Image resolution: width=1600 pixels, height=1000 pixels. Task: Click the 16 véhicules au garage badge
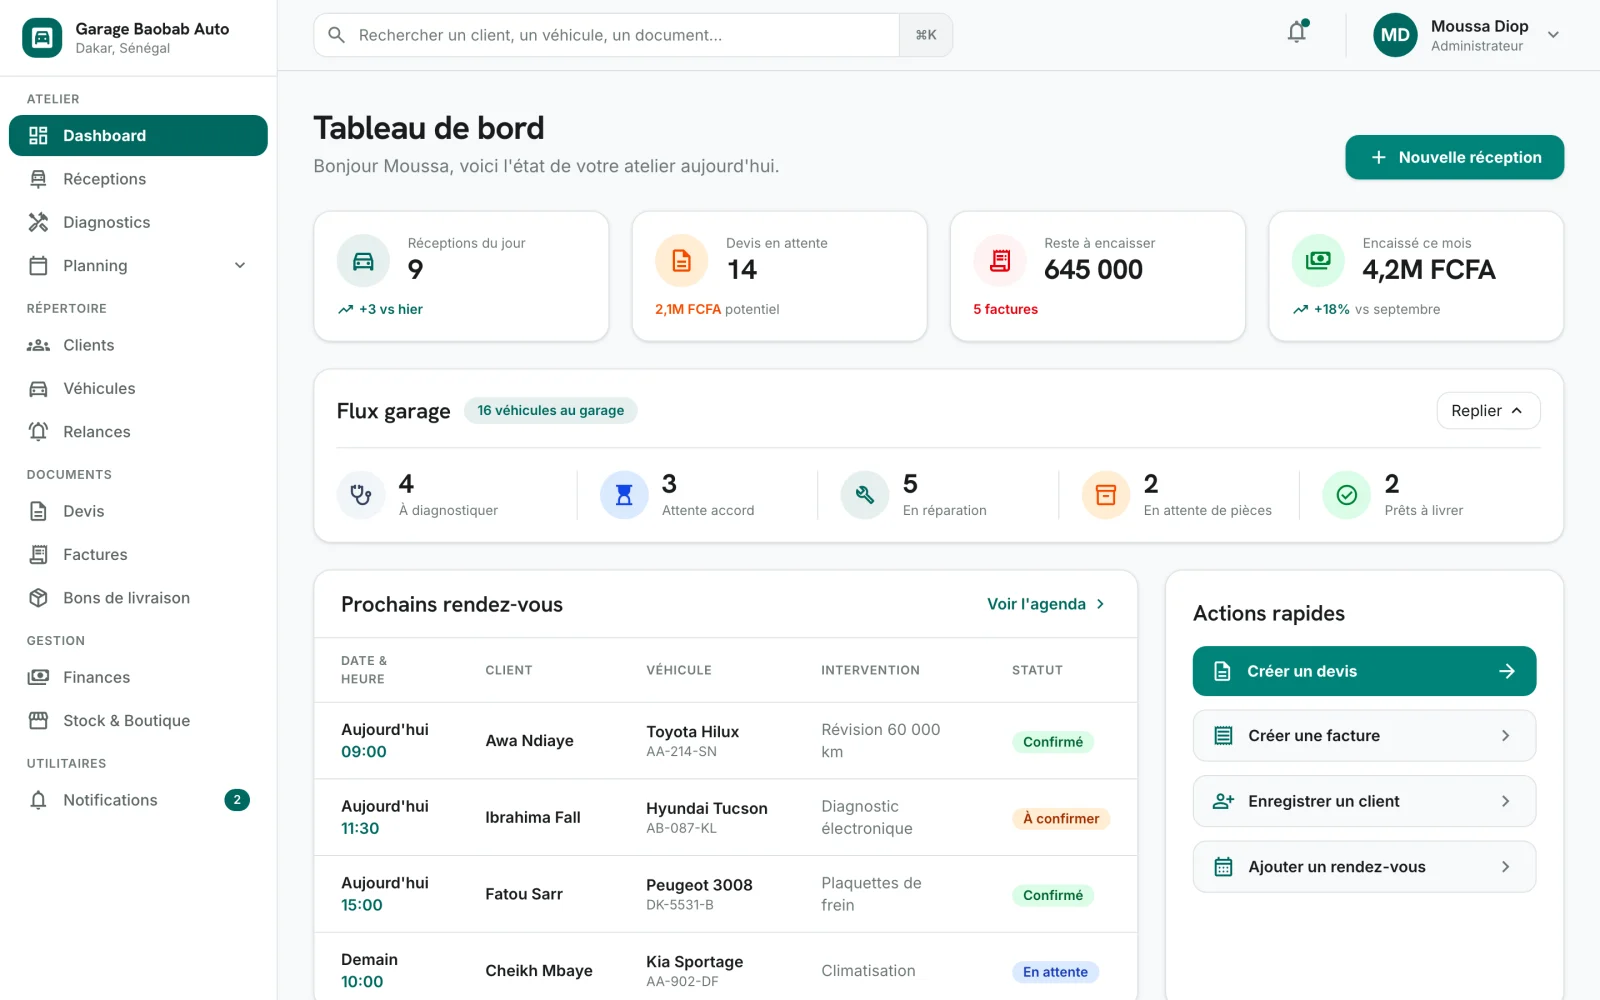pyautogui.click(x=550, y=411)
